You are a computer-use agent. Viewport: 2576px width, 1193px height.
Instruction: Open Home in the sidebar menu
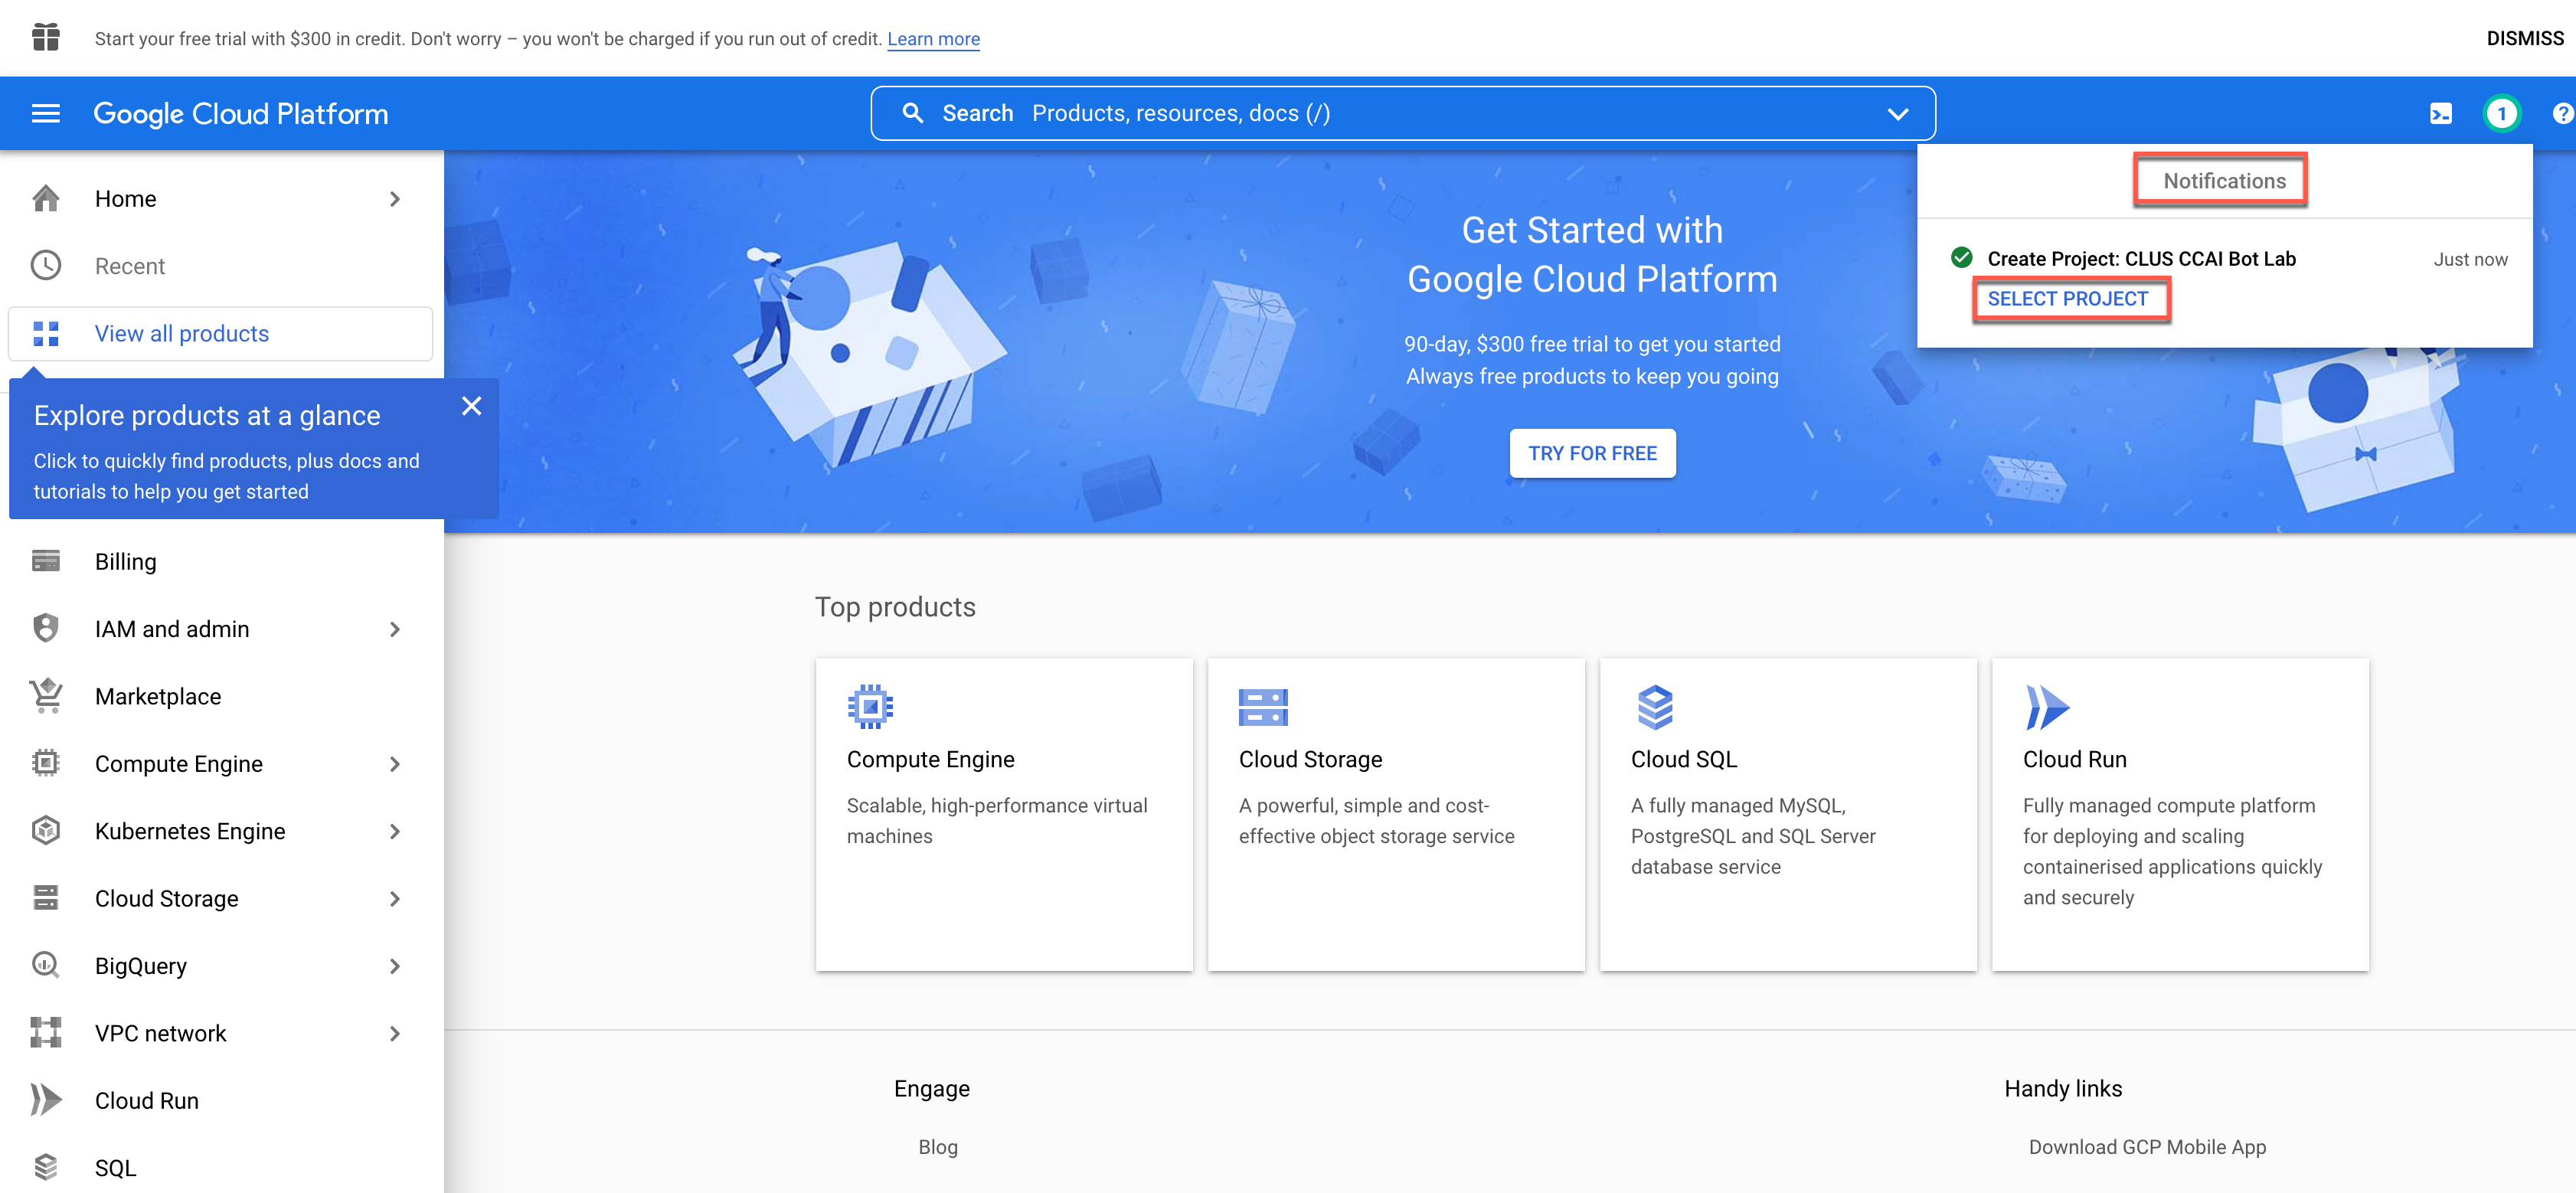click(x=222, y=199)
